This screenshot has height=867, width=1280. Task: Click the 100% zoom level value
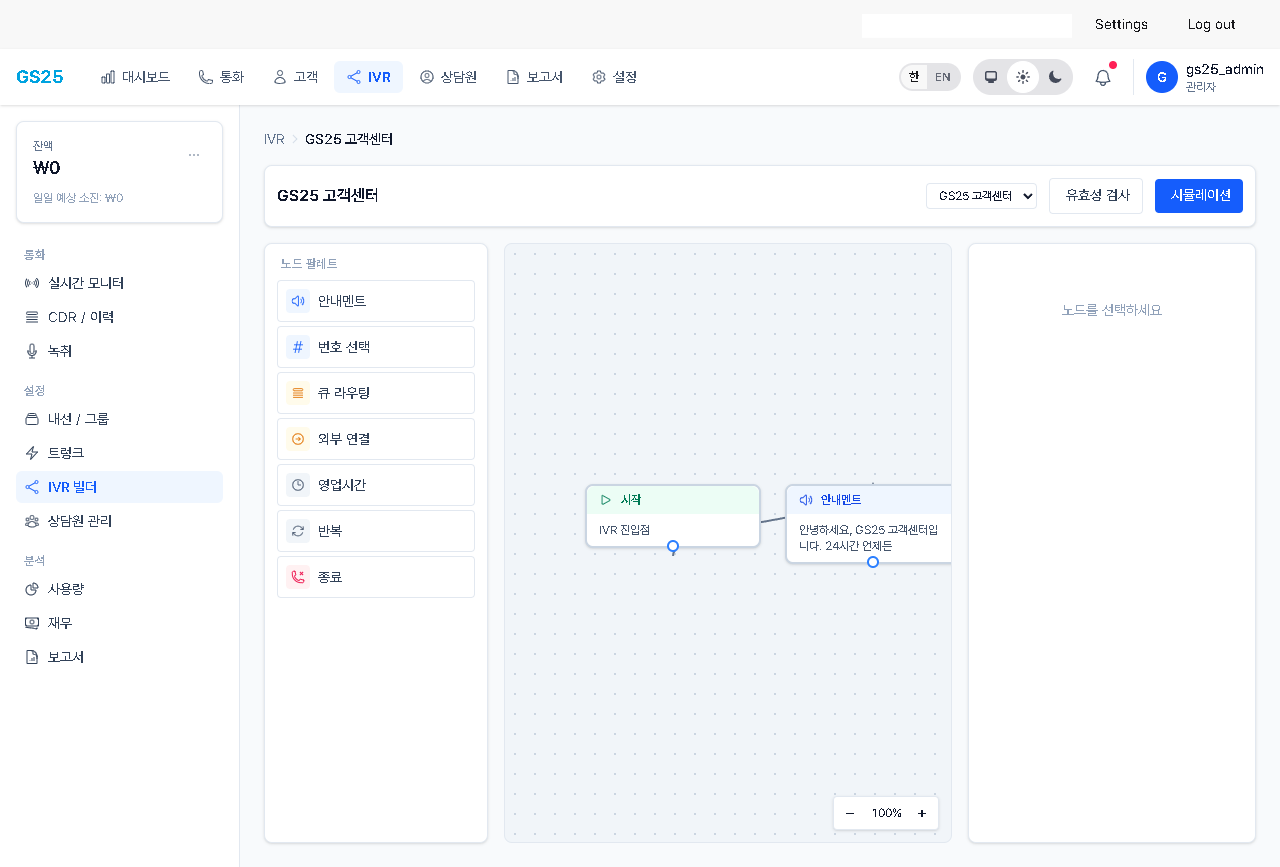click(887, 813)
